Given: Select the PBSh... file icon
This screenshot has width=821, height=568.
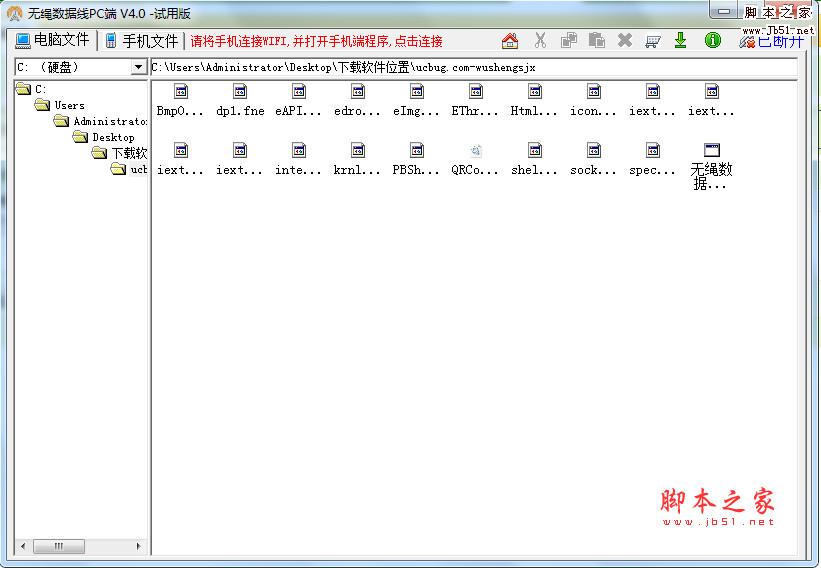Looking at the screenshot, I should point(417,151).
